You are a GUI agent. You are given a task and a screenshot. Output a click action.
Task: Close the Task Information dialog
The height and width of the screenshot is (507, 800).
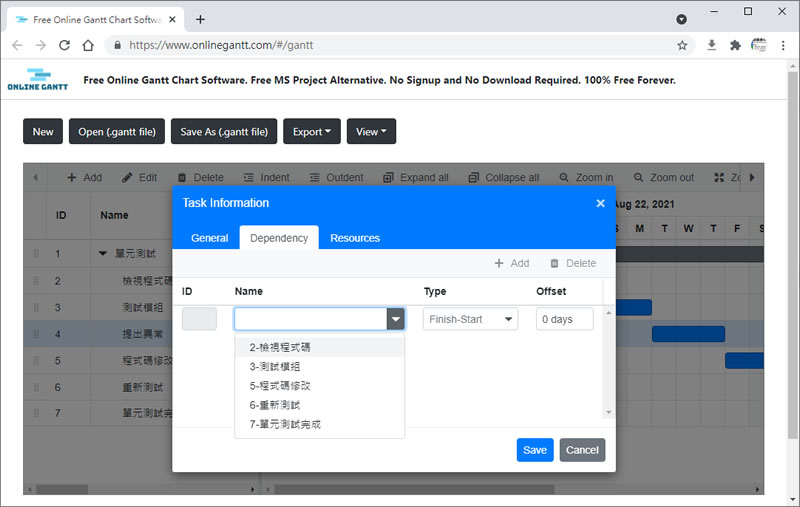601,204
